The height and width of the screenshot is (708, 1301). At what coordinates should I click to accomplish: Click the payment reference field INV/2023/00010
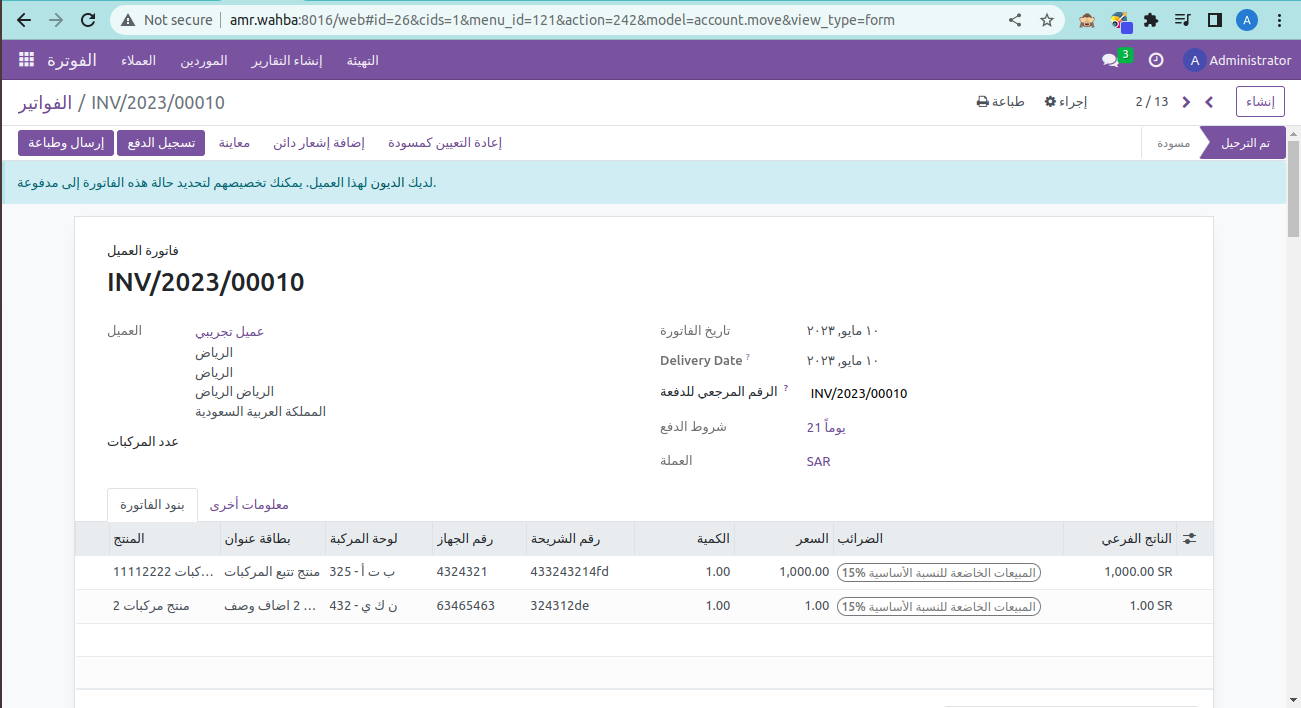[x=859, y=394]
